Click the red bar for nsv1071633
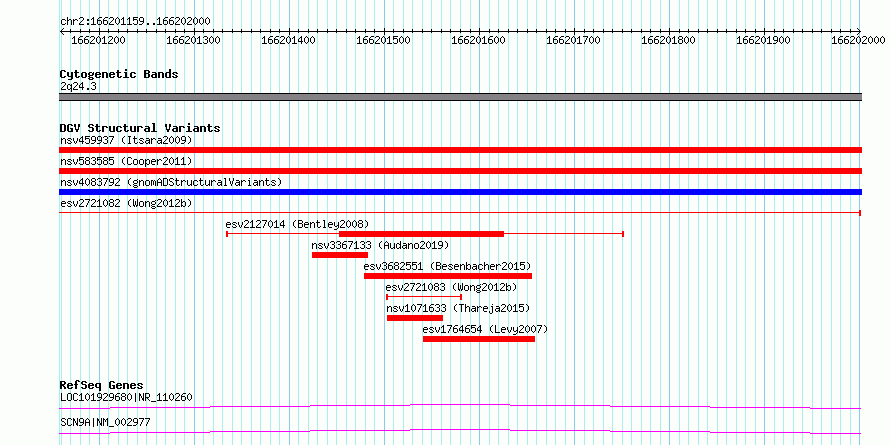 click(x=415, y=318)
